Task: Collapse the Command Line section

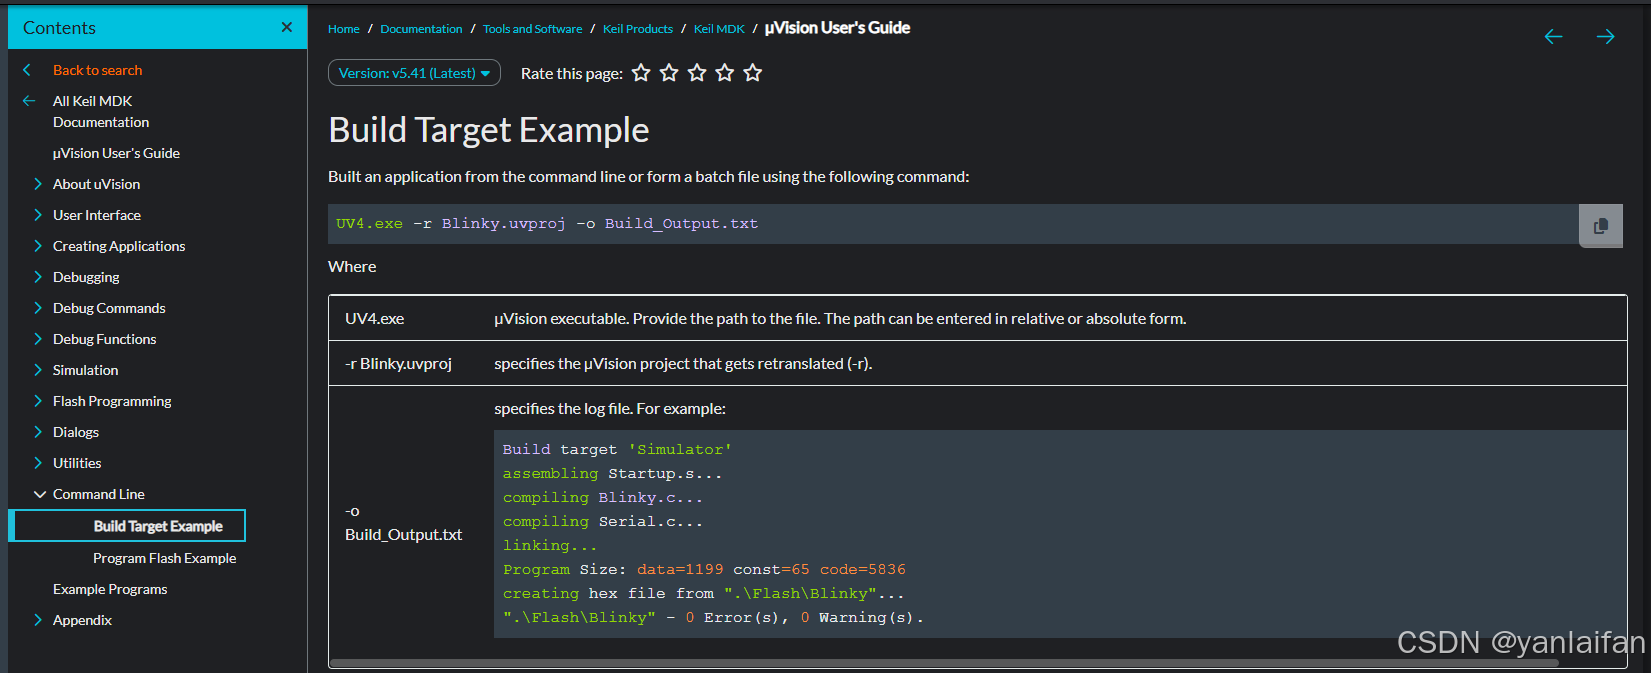Action: (39, 494)
